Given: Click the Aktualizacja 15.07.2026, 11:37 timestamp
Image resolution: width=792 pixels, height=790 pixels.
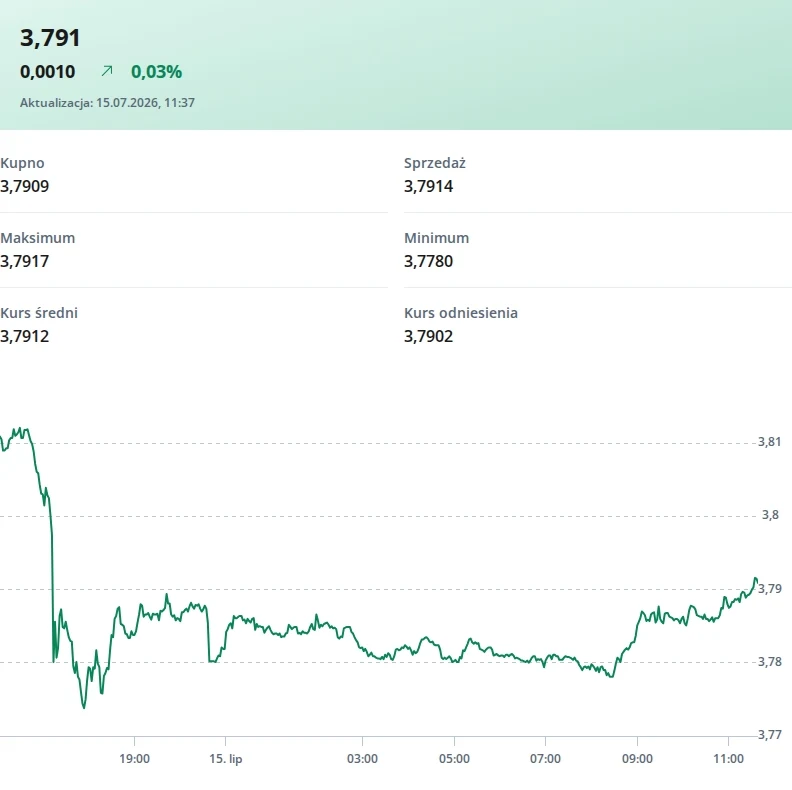Looking at the screenshot, I should tap(107, 103).
